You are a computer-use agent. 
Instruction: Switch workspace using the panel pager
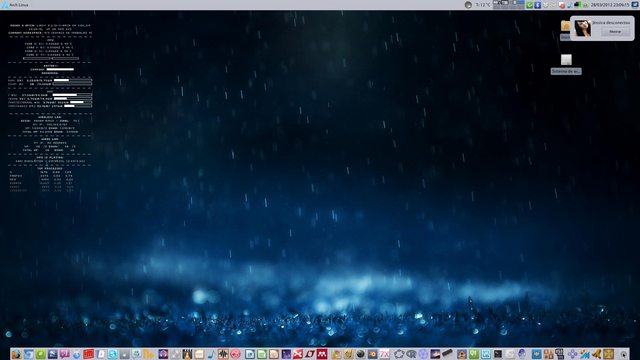(509, 4)
